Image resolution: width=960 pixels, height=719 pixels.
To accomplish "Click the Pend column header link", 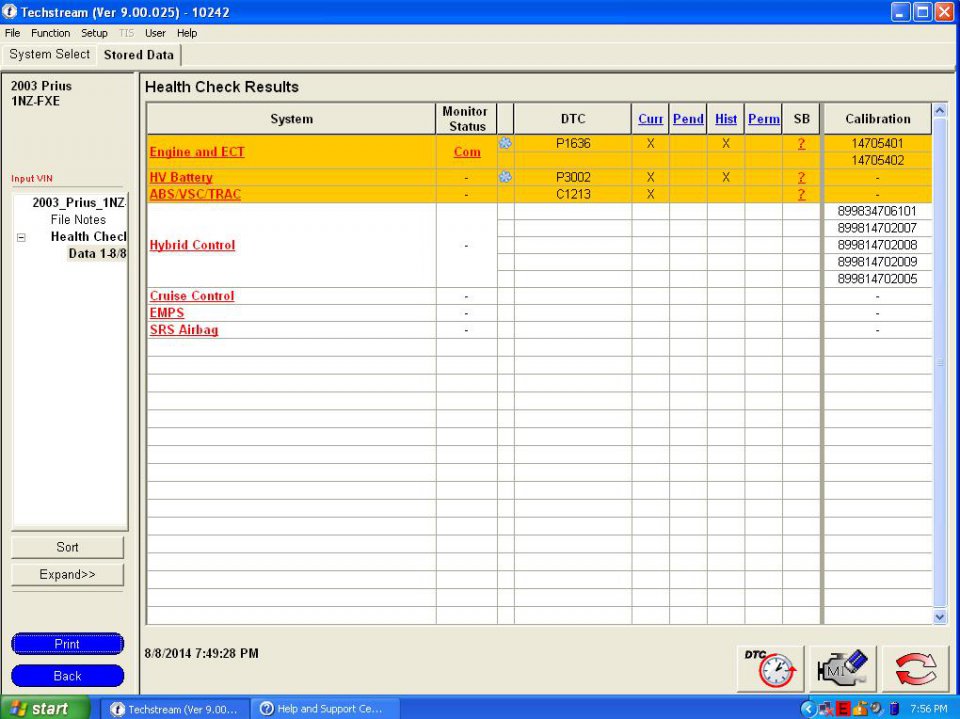I will pyautogui.click(x=688, y=119).
